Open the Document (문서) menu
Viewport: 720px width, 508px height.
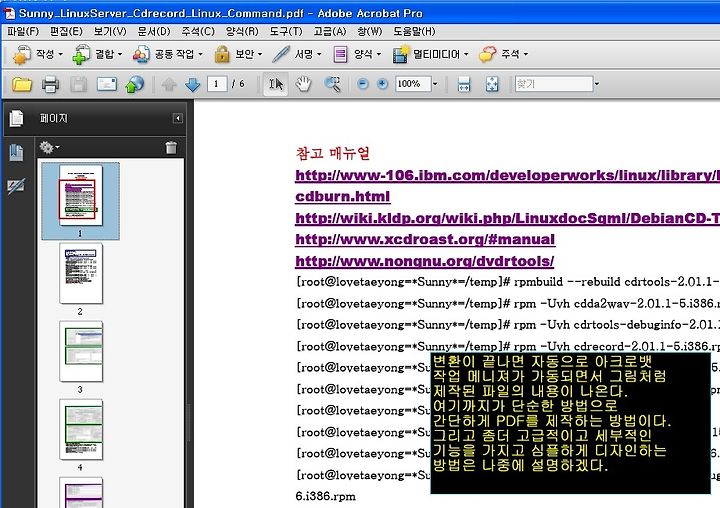[x=154, y=31]
